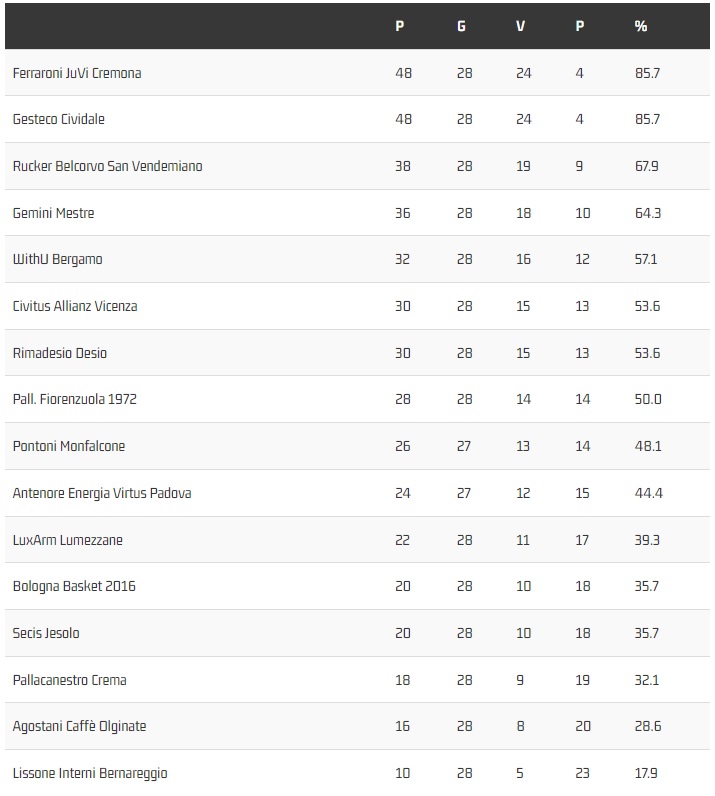
Task: Click Cremona's 85.7 percentage cell
Action: (647, 73)
